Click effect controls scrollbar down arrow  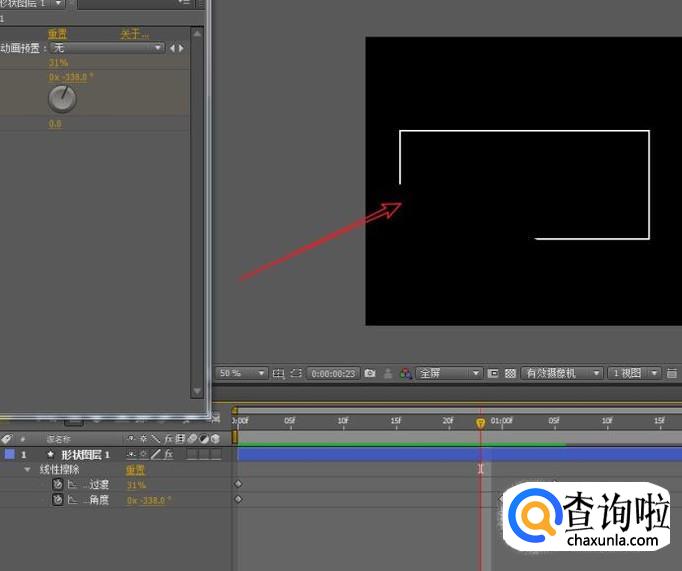(x=197, y=391)
